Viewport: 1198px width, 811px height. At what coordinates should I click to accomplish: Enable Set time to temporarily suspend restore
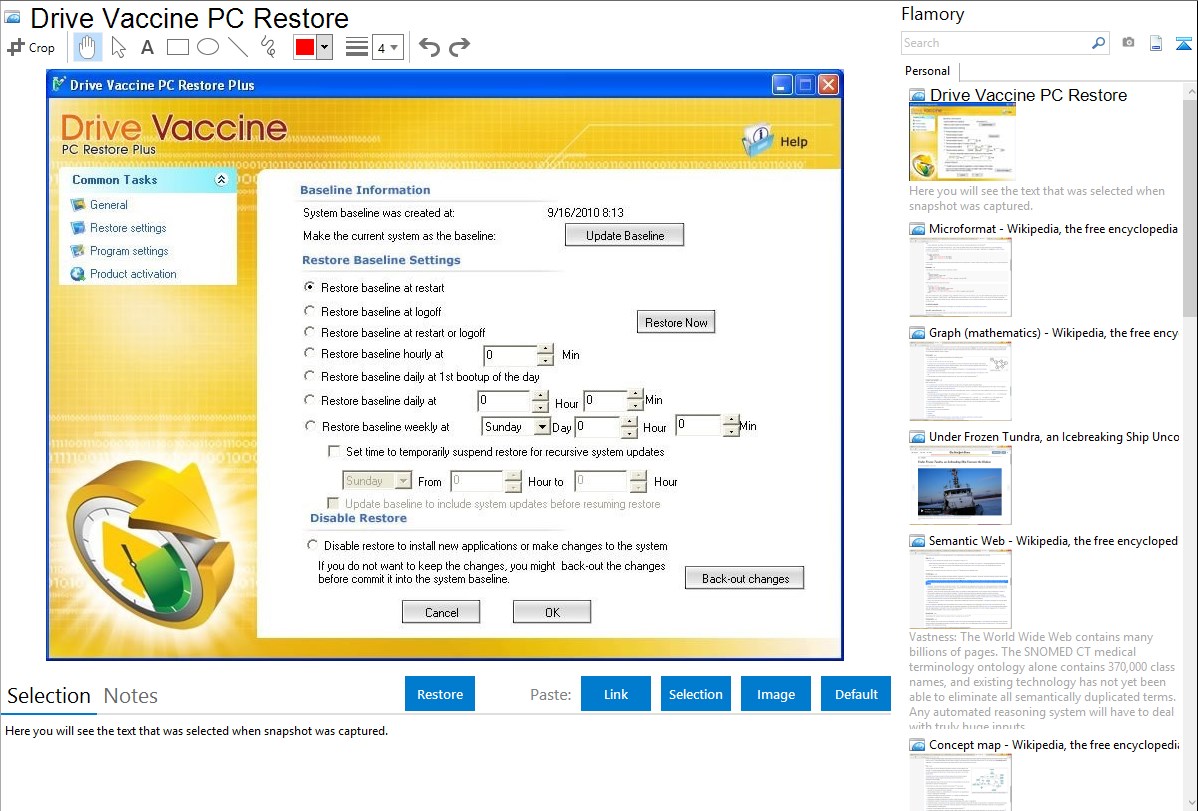coord(334,452)
